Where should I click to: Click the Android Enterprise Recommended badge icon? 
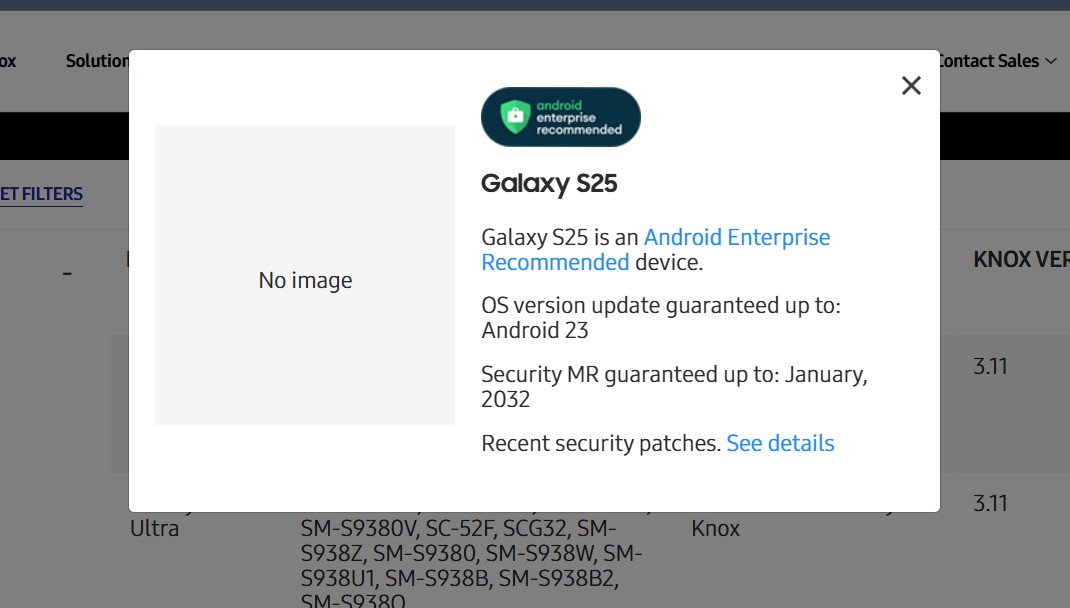[560, 117]
